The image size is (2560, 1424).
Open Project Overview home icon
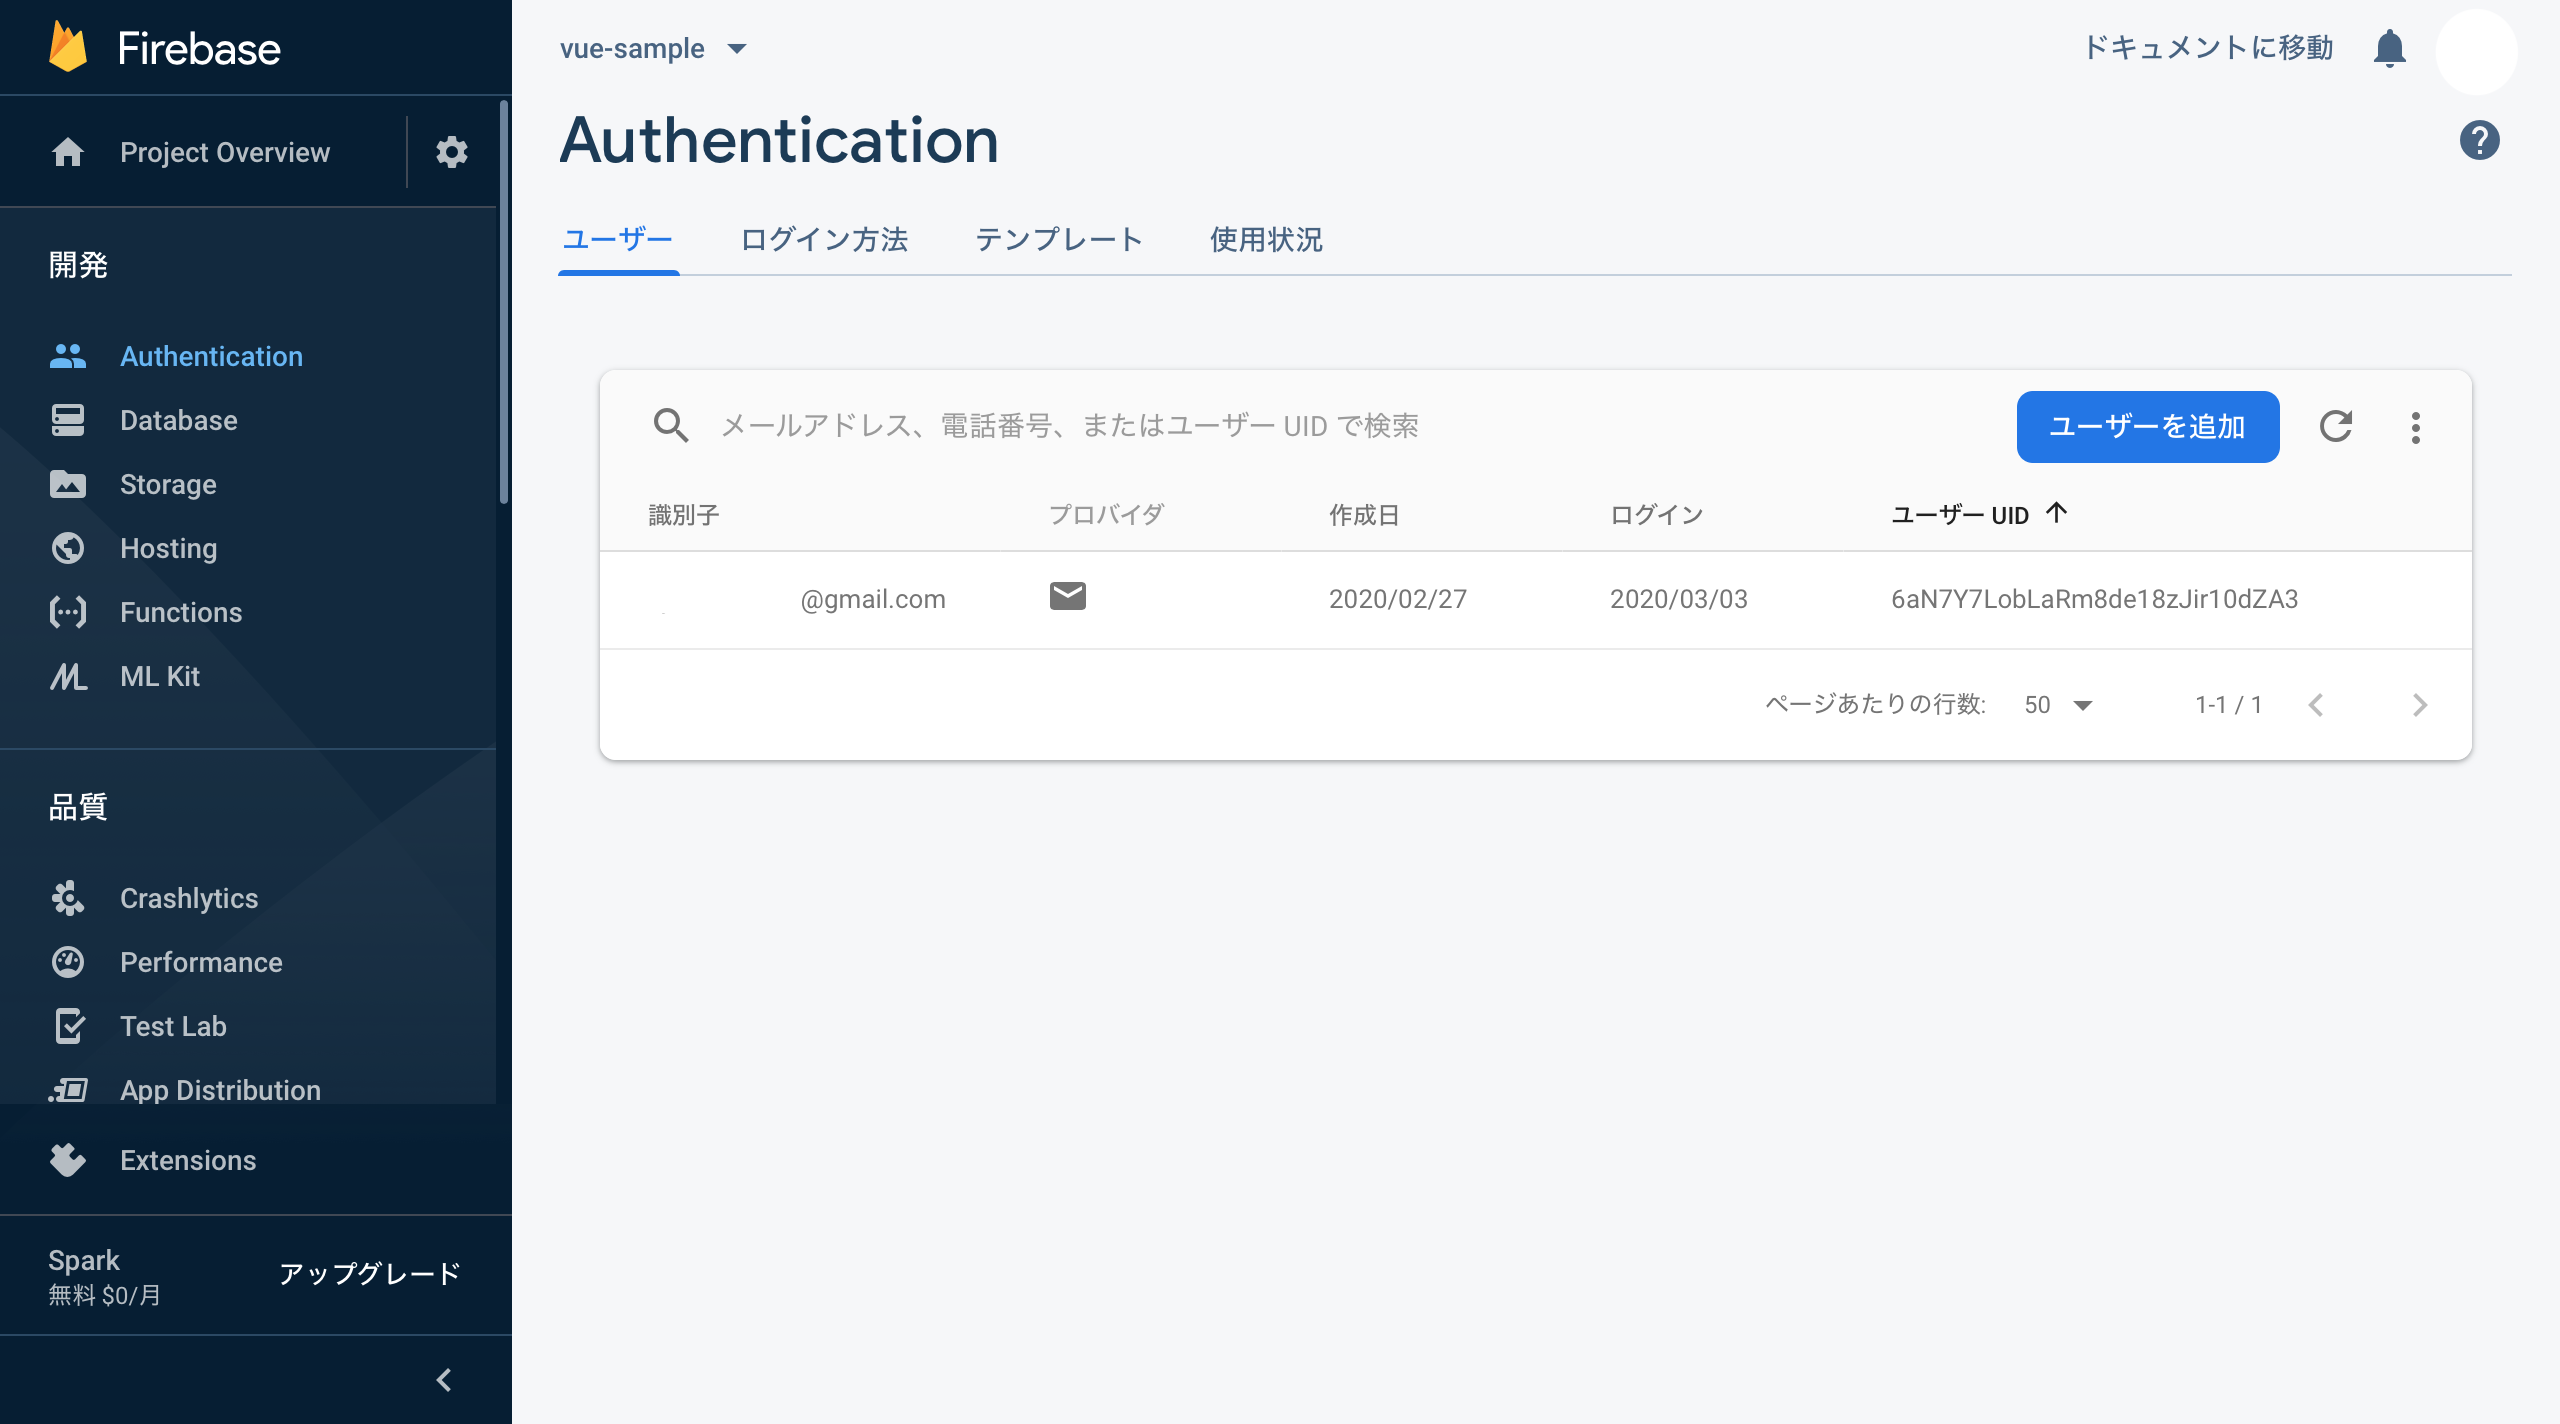pos(68,152)
